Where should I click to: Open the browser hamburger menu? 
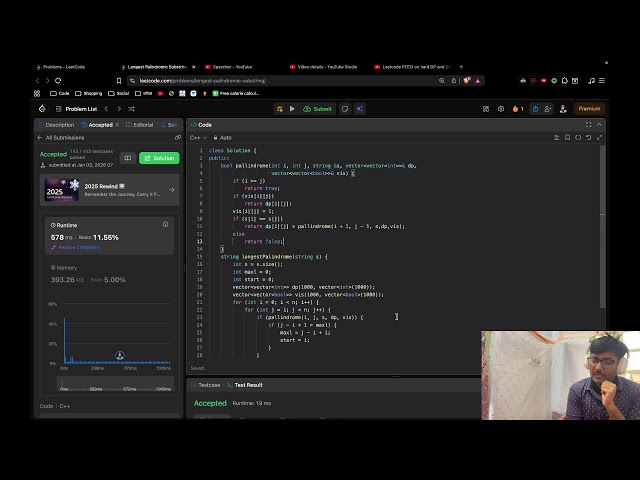(x=602, y=81)
